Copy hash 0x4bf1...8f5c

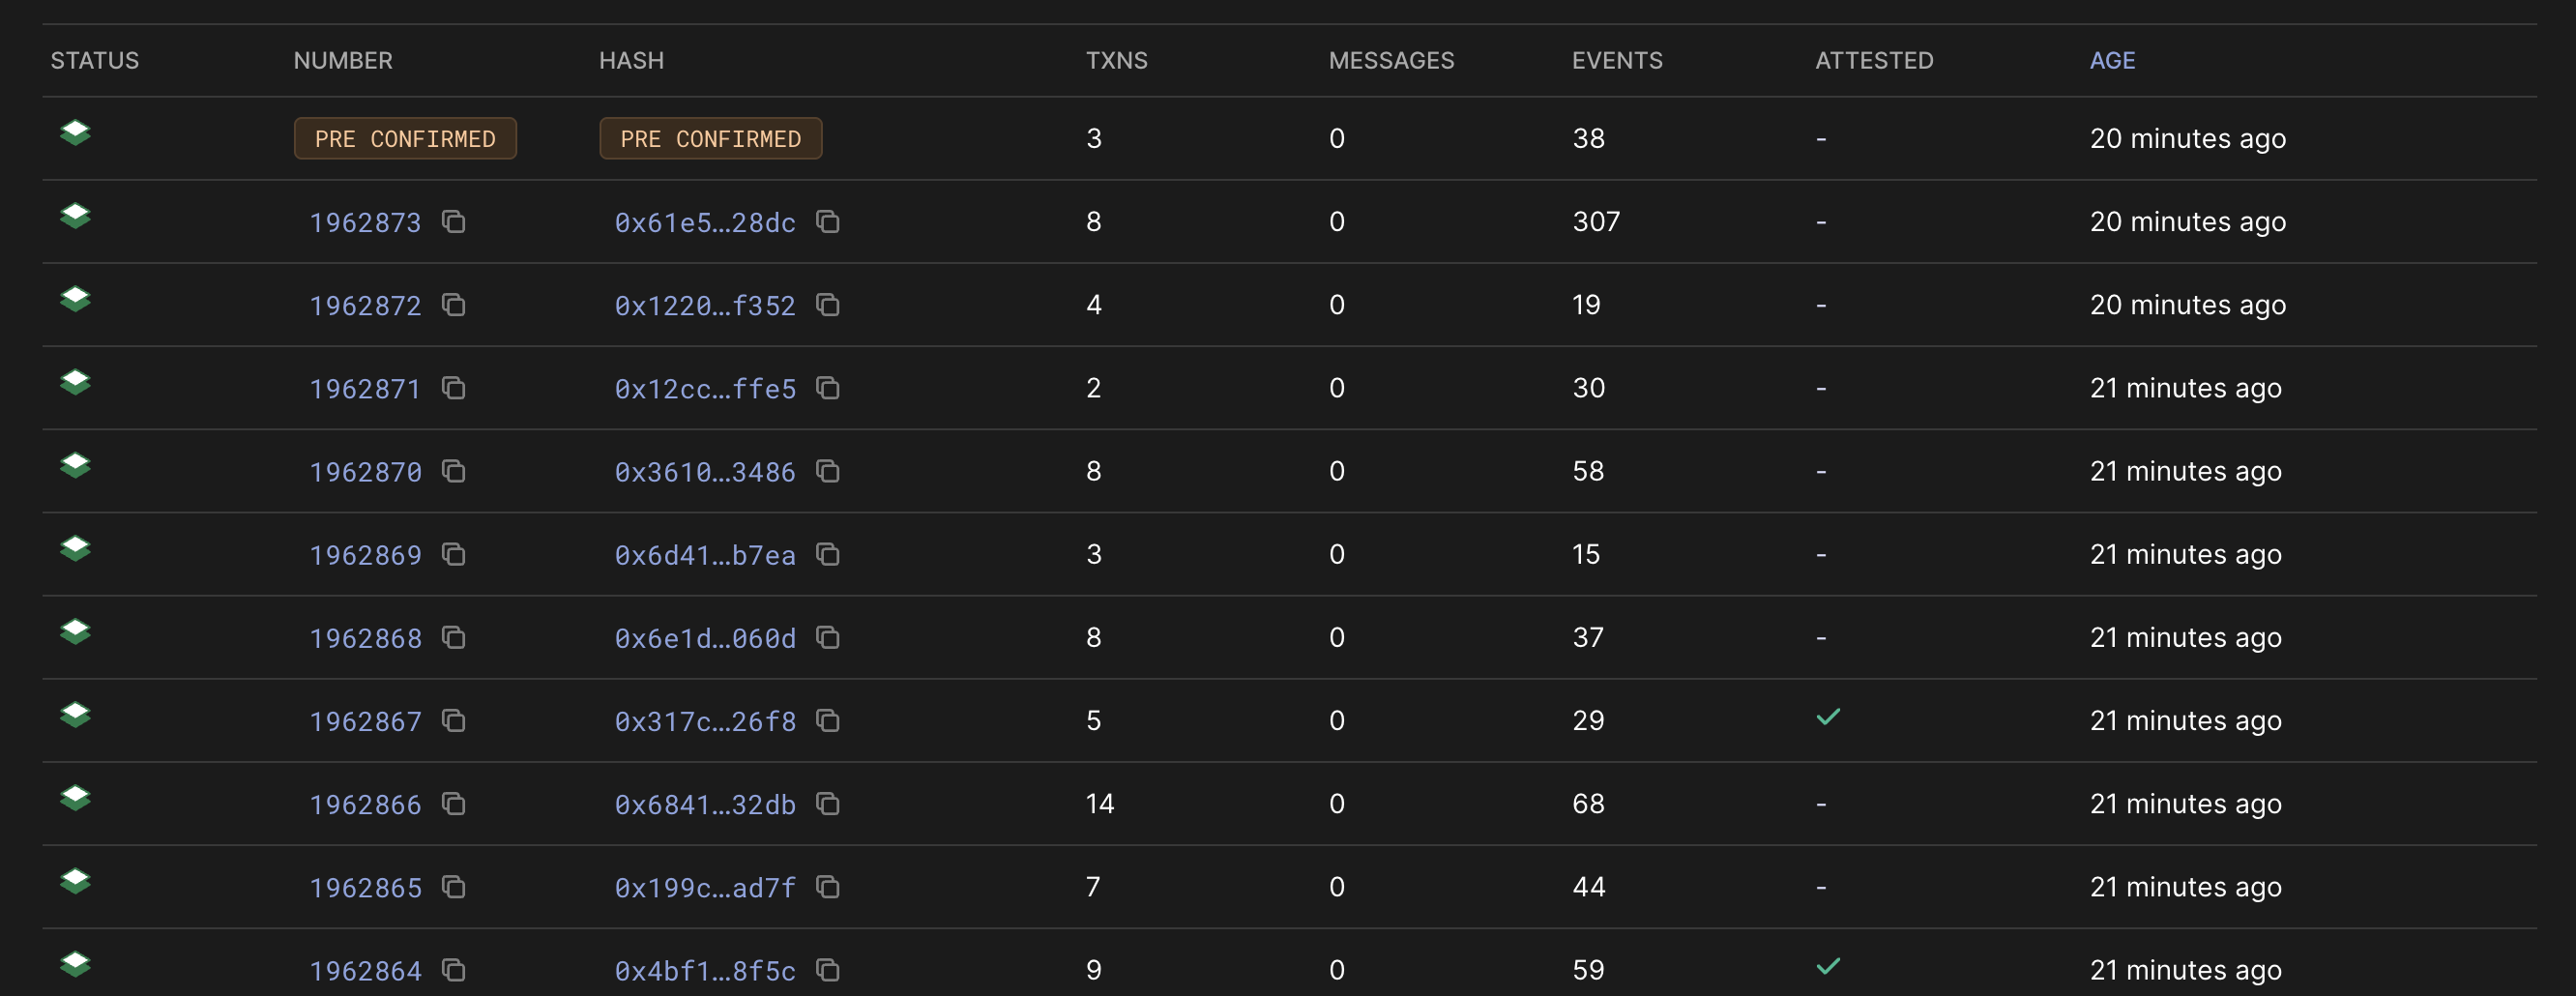click(x=828, y=970)
